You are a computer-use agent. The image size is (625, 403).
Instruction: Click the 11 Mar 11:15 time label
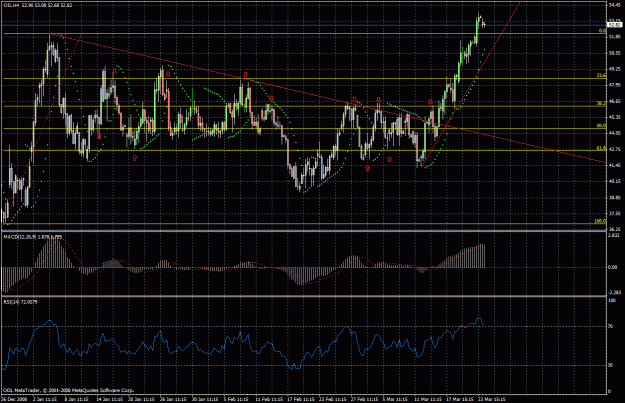428,399
